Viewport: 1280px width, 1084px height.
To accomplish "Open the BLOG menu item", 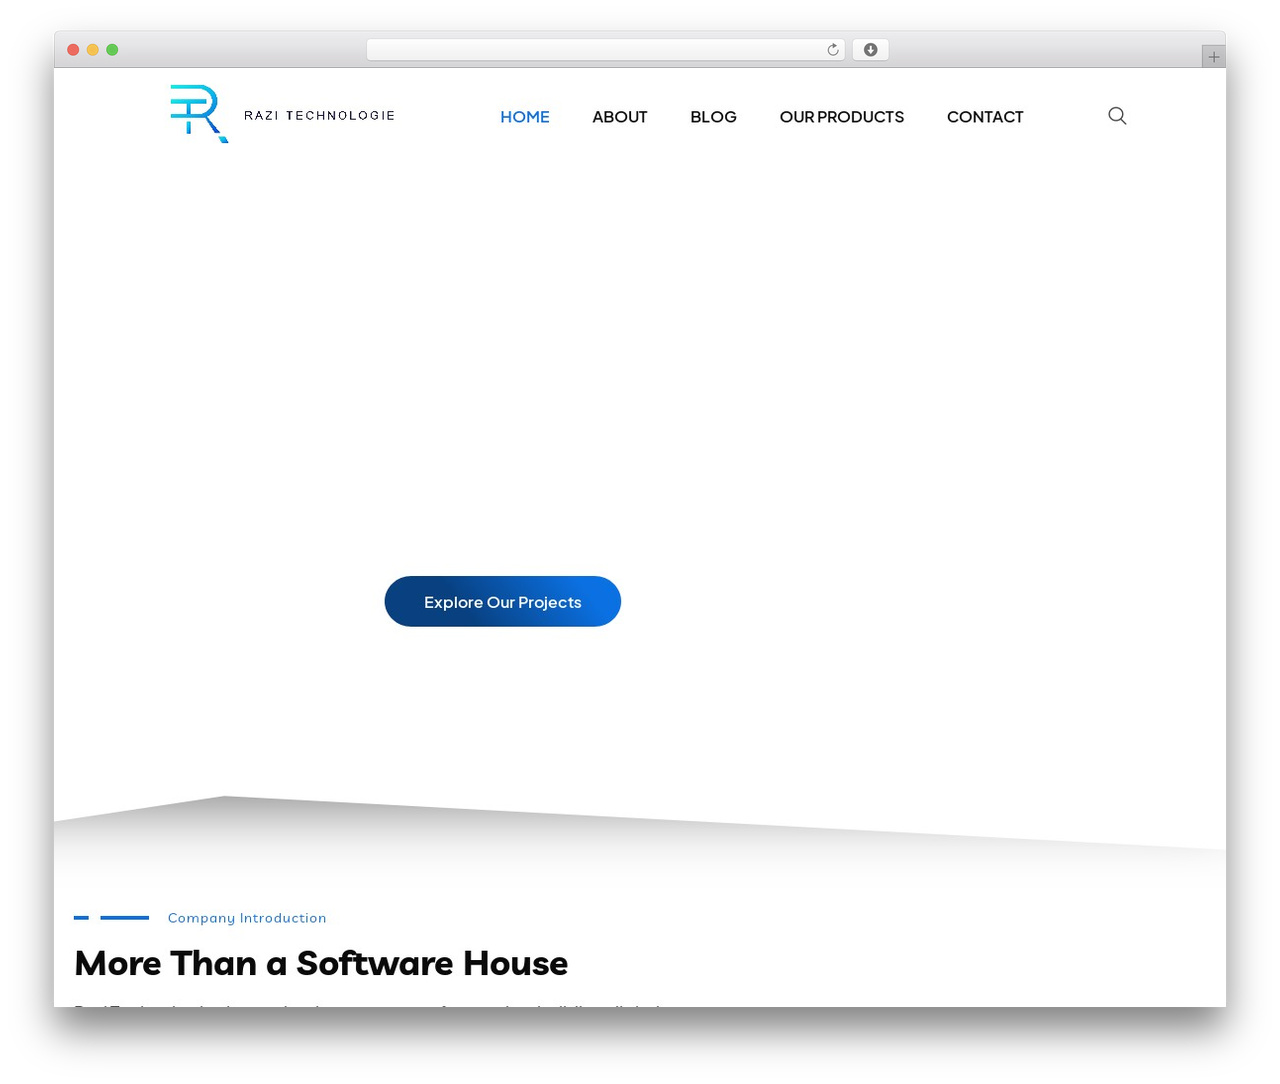I will click(x=713, y=117).
